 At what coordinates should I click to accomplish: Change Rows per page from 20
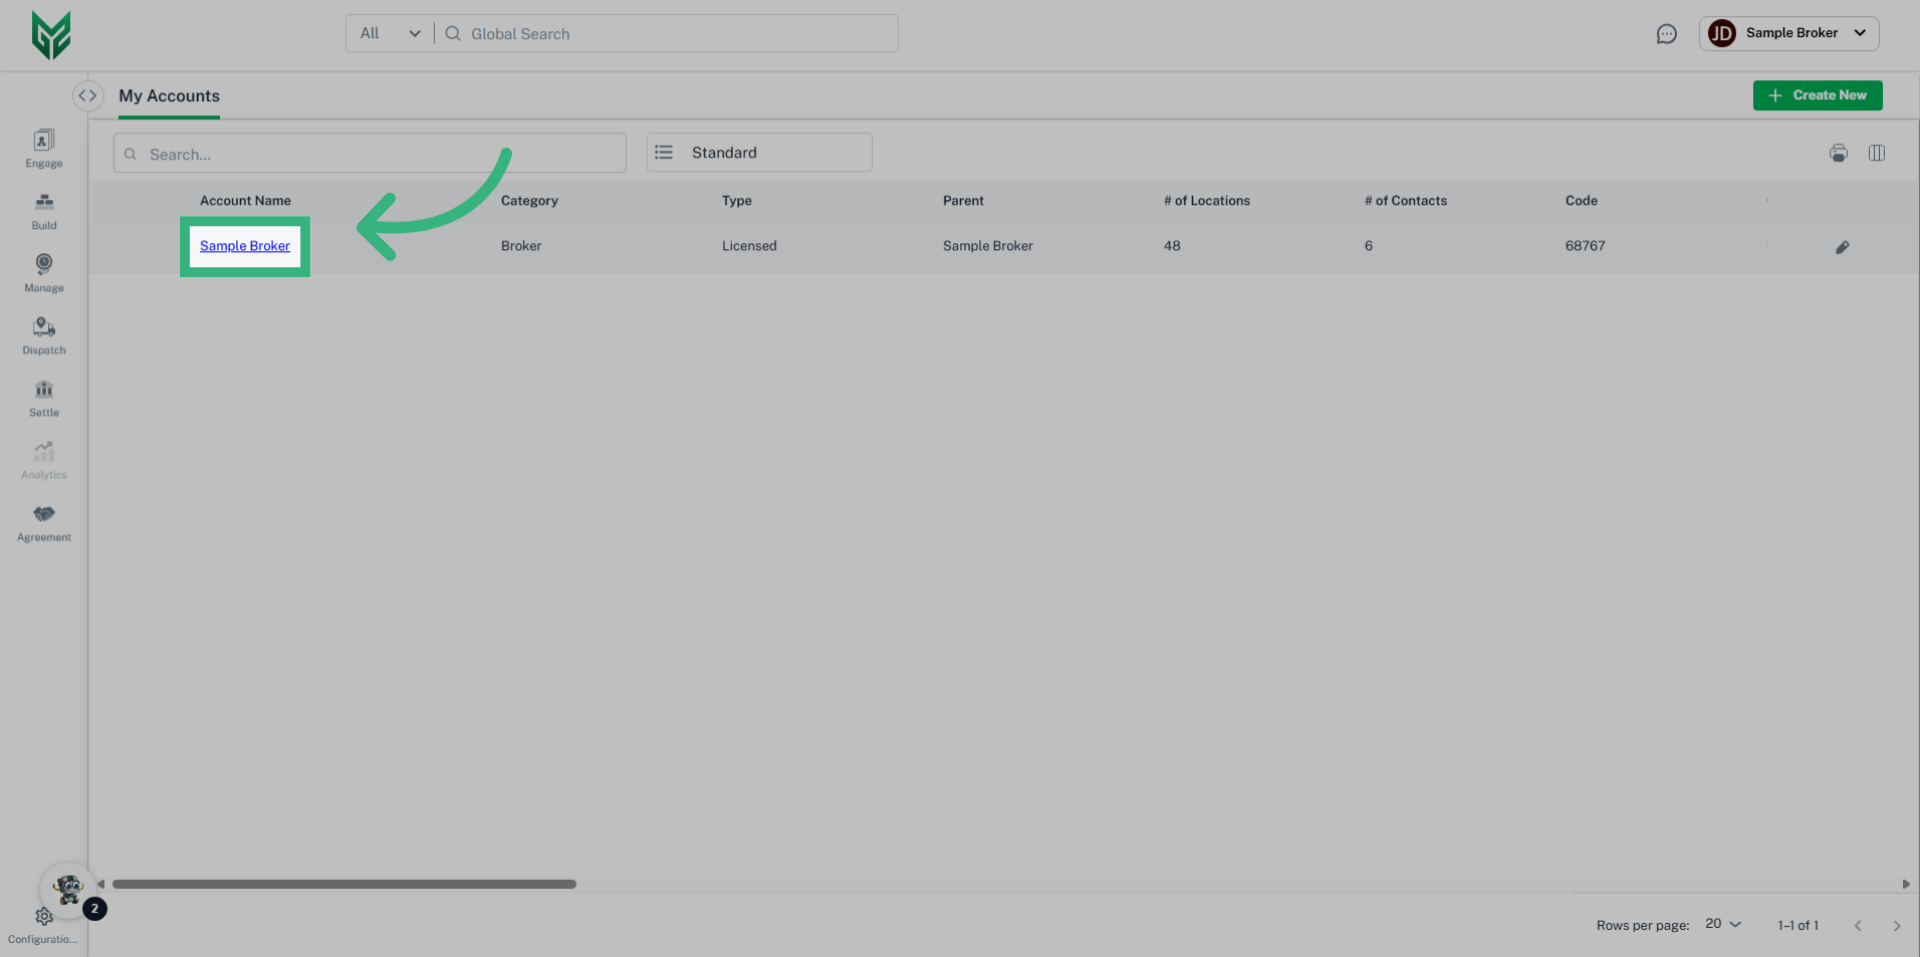click(1722, 924)
